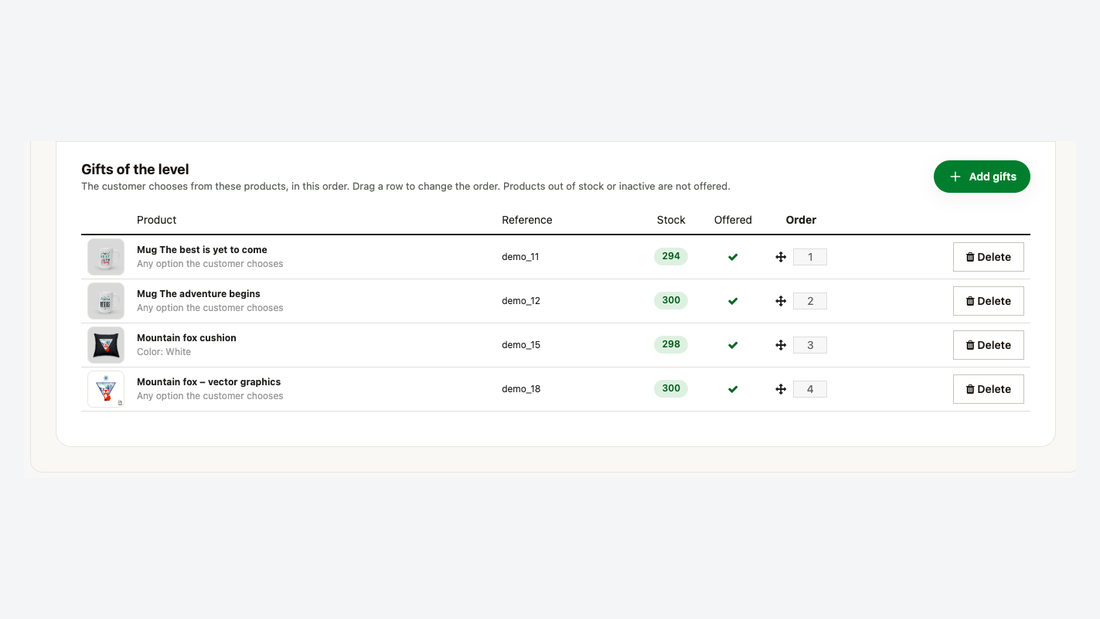Click stock badge 298

[x=671, y=345]
